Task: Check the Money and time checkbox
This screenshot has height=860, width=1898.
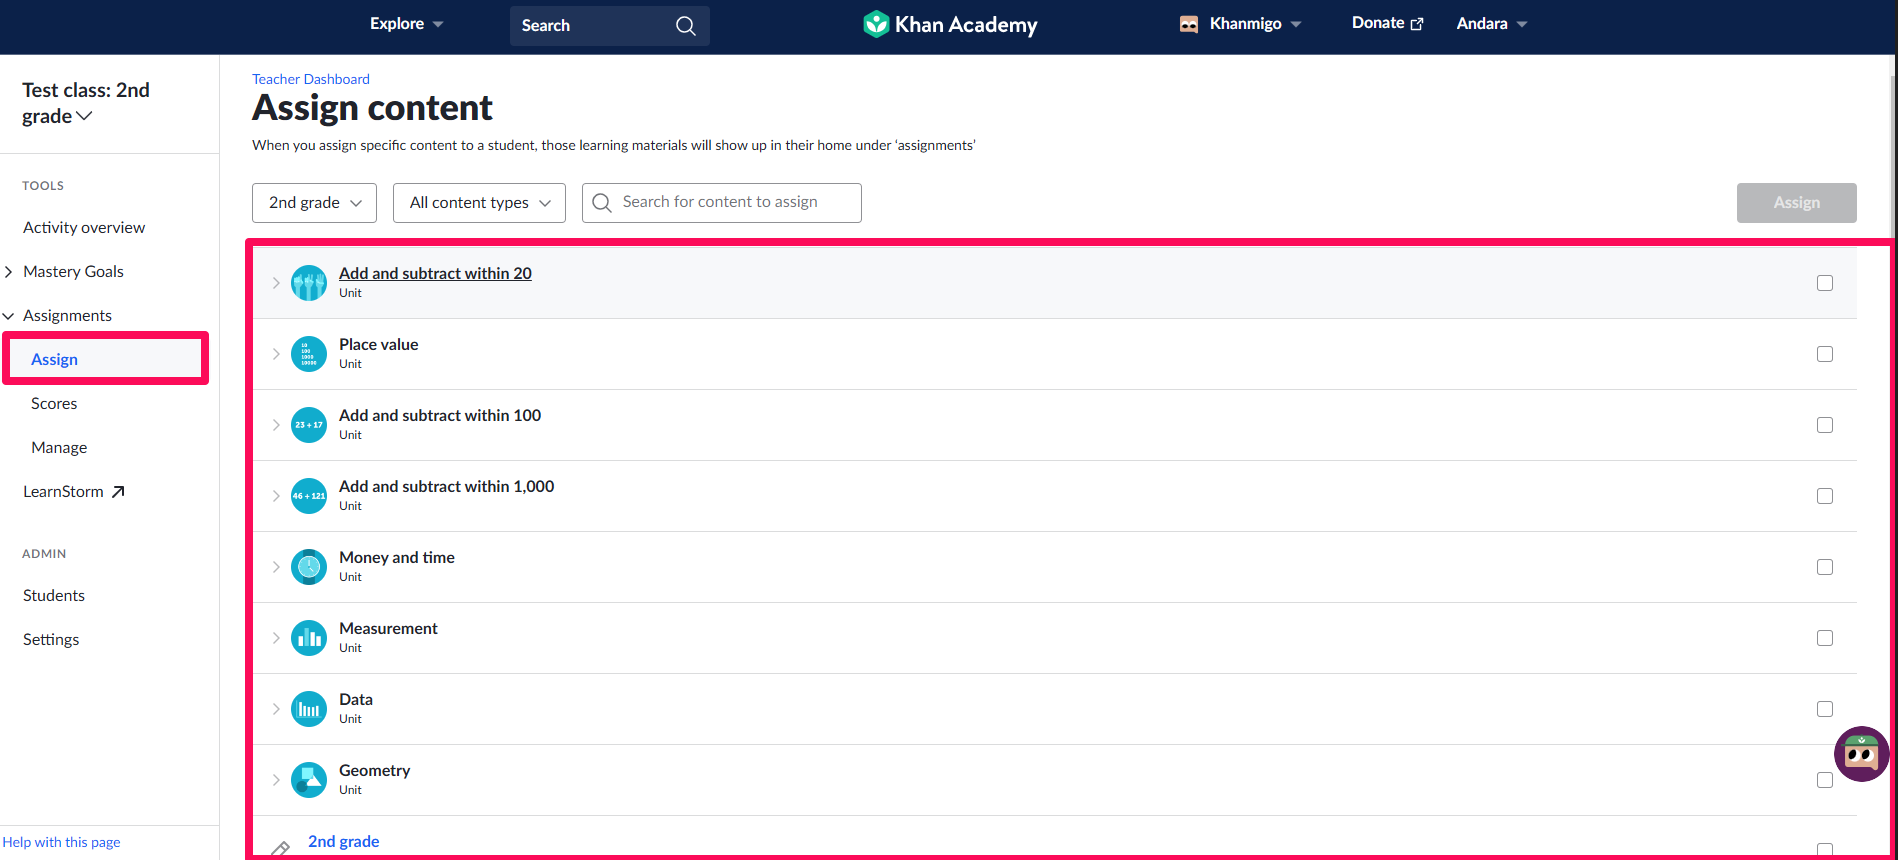Action: tap(1825, 567)
